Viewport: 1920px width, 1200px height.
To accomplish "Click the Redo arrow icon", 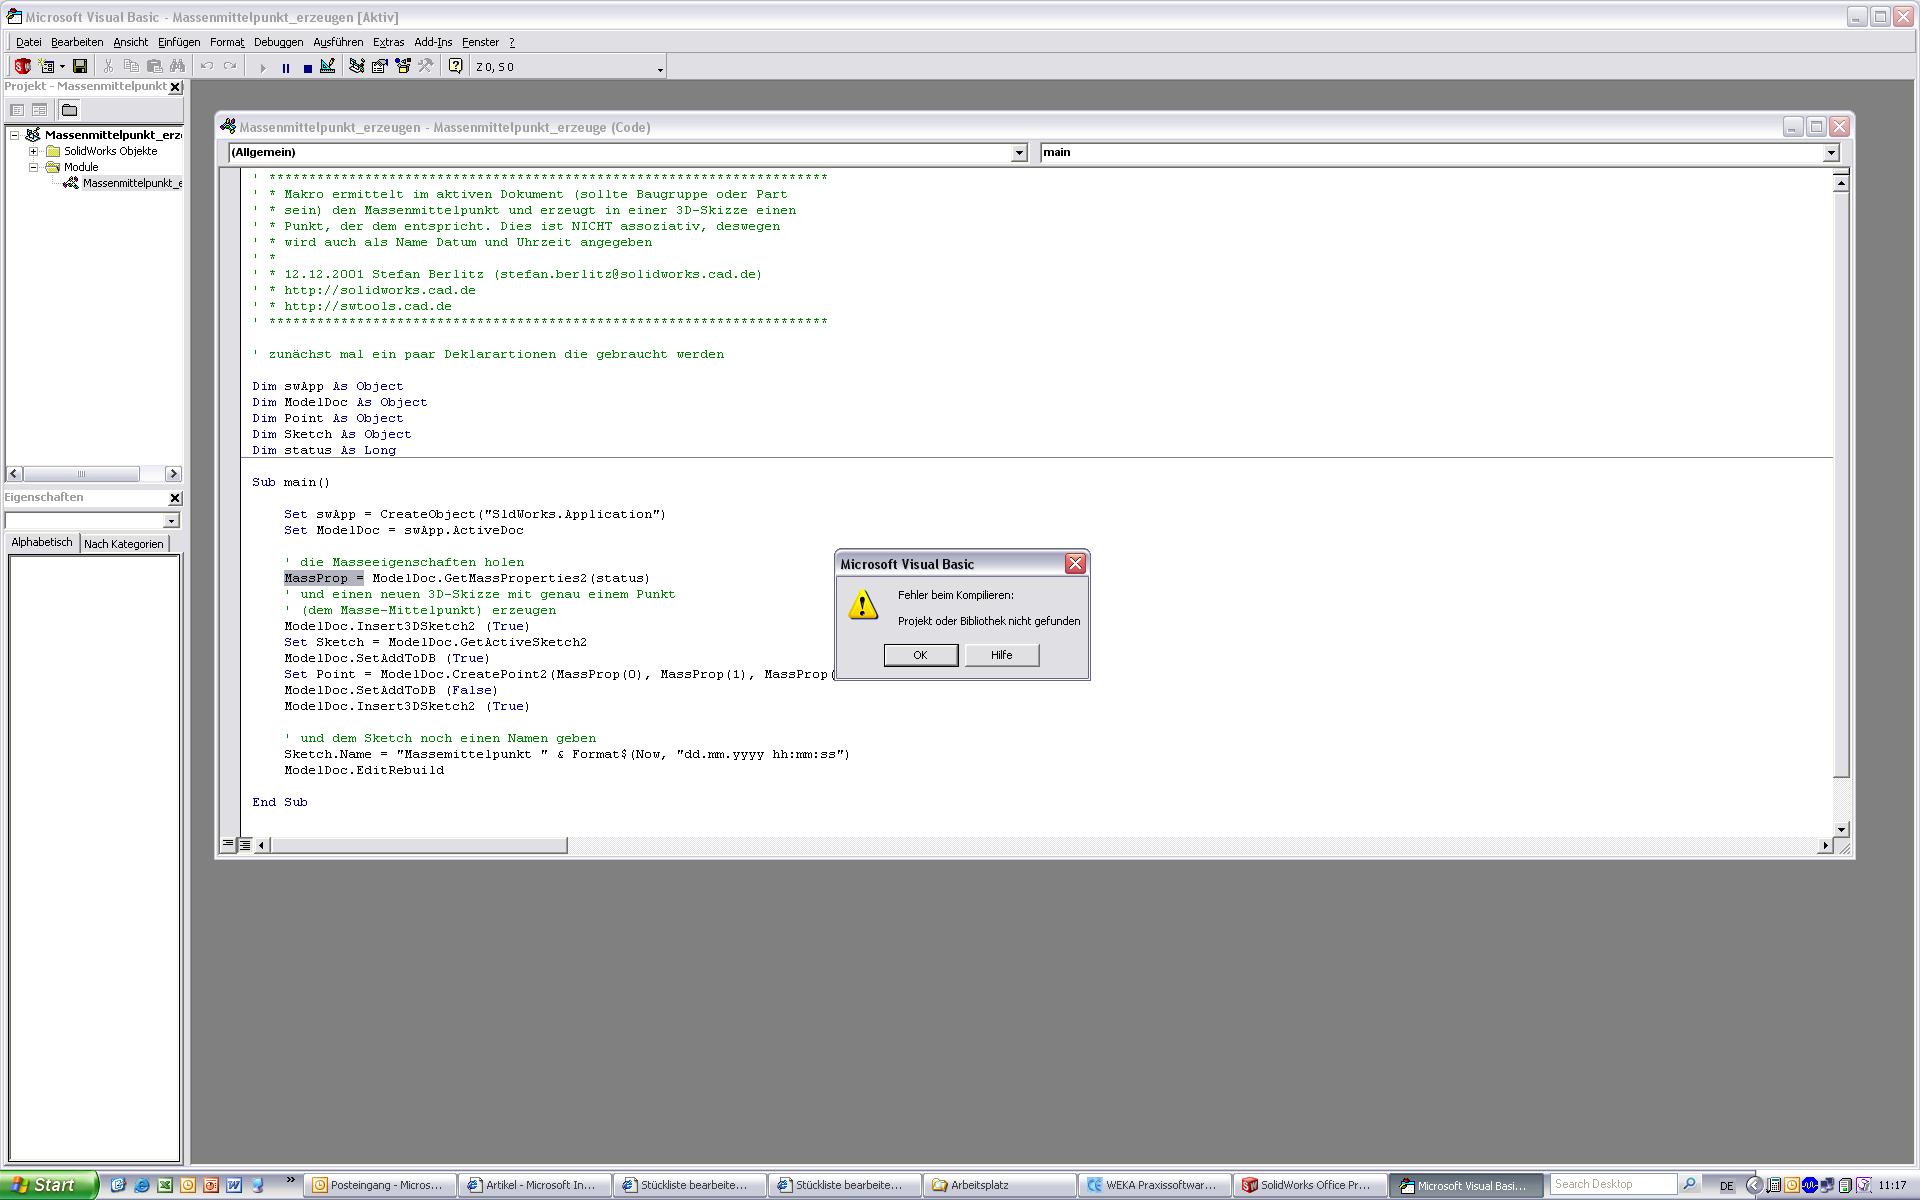I will click(230, 67).
